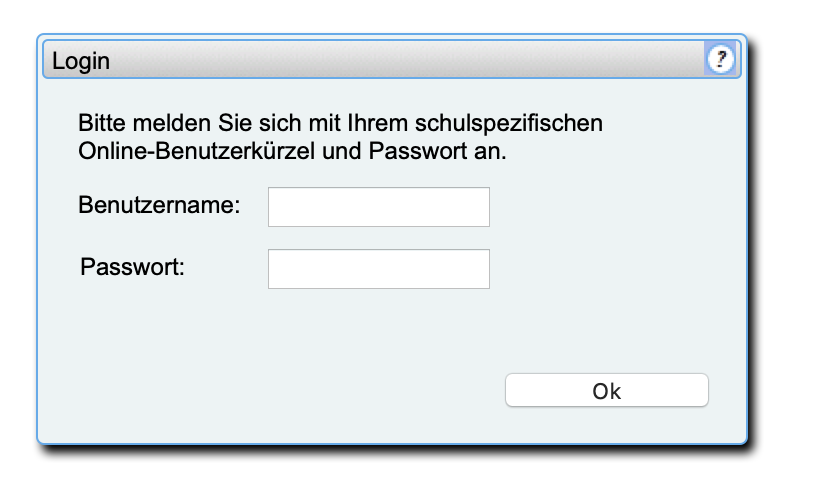Click the Benutzername label
The image size is (828, 494).
(159, 206)
